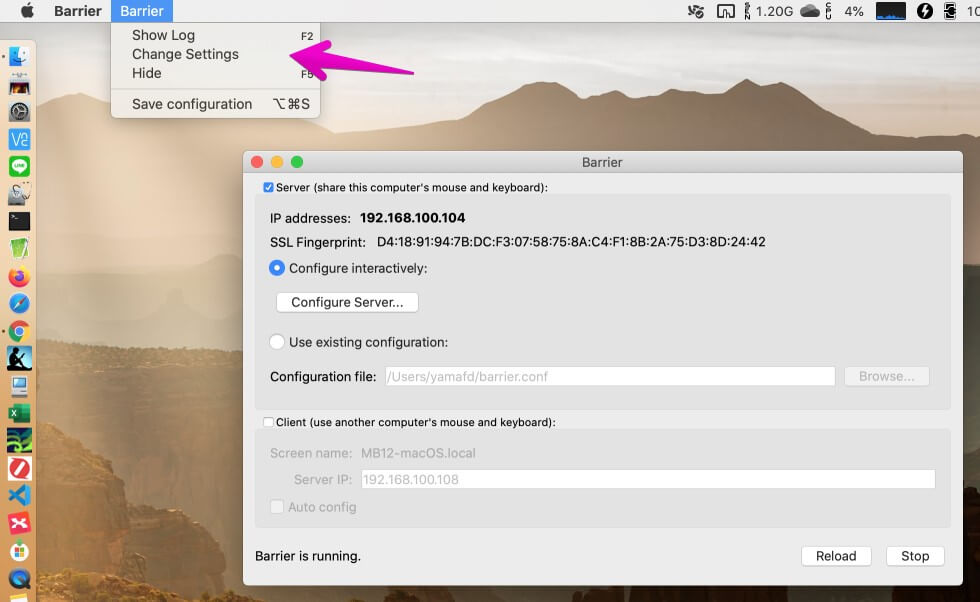Open the bold Barrier application menu
The width and height of the screenshot is (980, 602).
click(x=78, y=11)
